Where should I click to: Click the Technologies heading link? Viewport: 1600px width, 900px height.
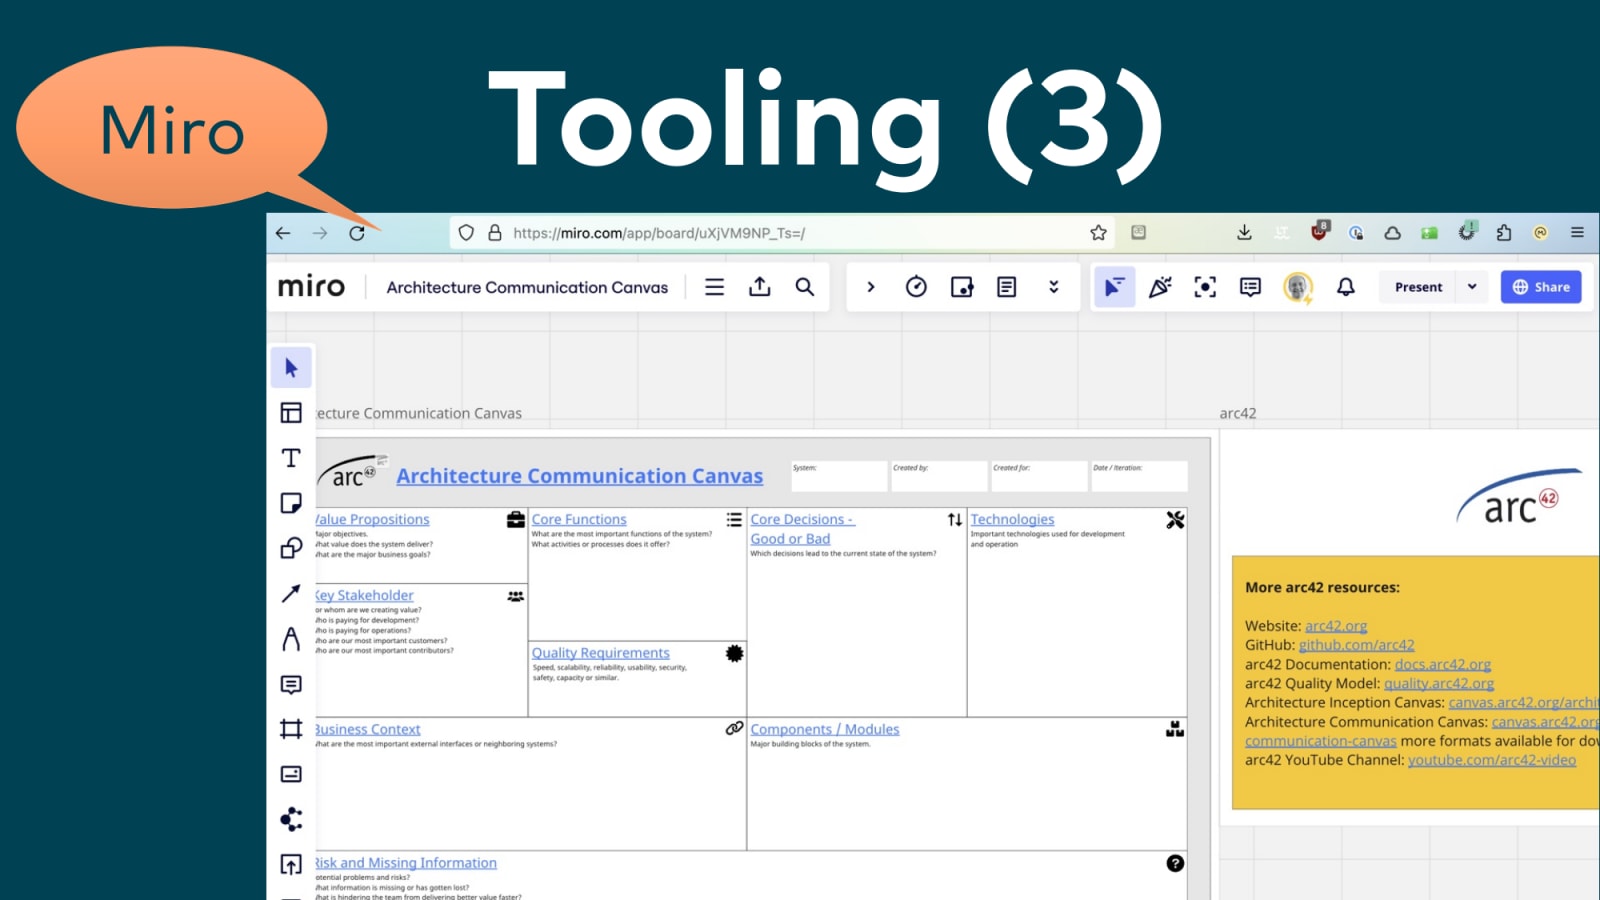pyautogui.click(x=1012, y=520)
